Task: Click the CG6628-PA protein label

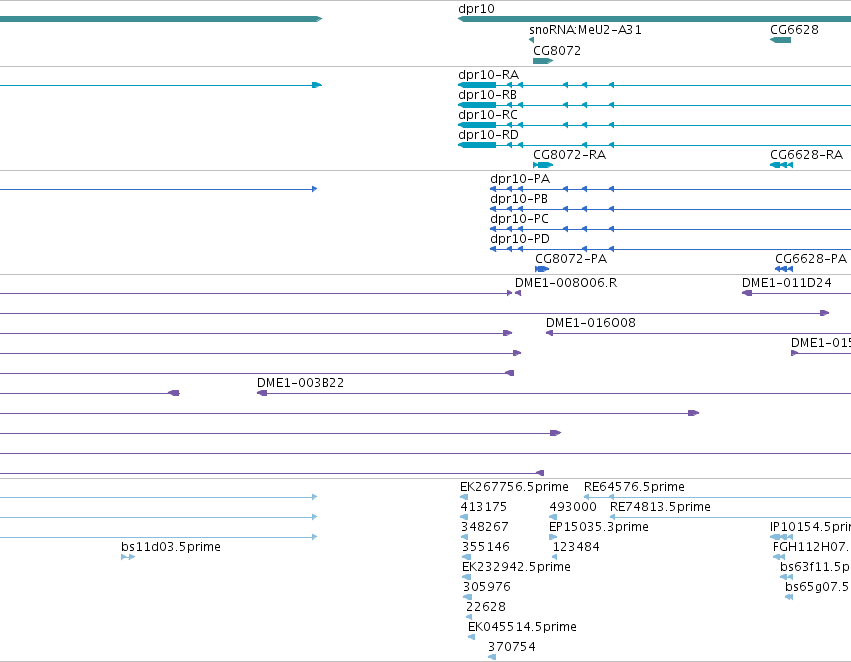Action: [810, 259]
